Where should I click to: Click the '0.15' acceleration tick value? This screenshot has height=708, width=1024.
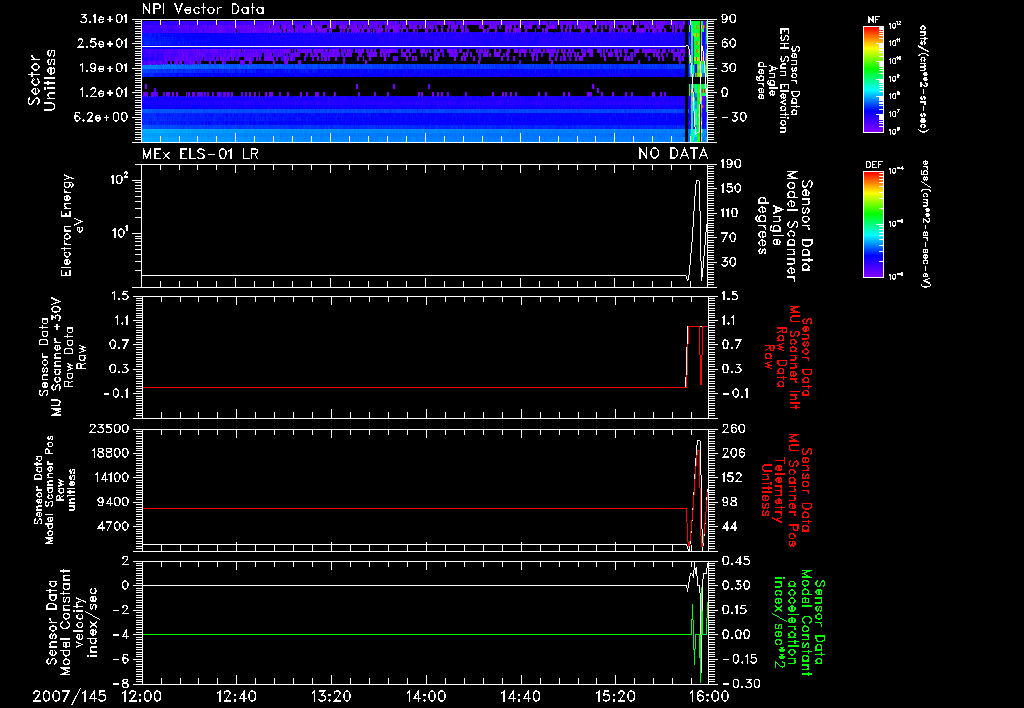(735, 610)
